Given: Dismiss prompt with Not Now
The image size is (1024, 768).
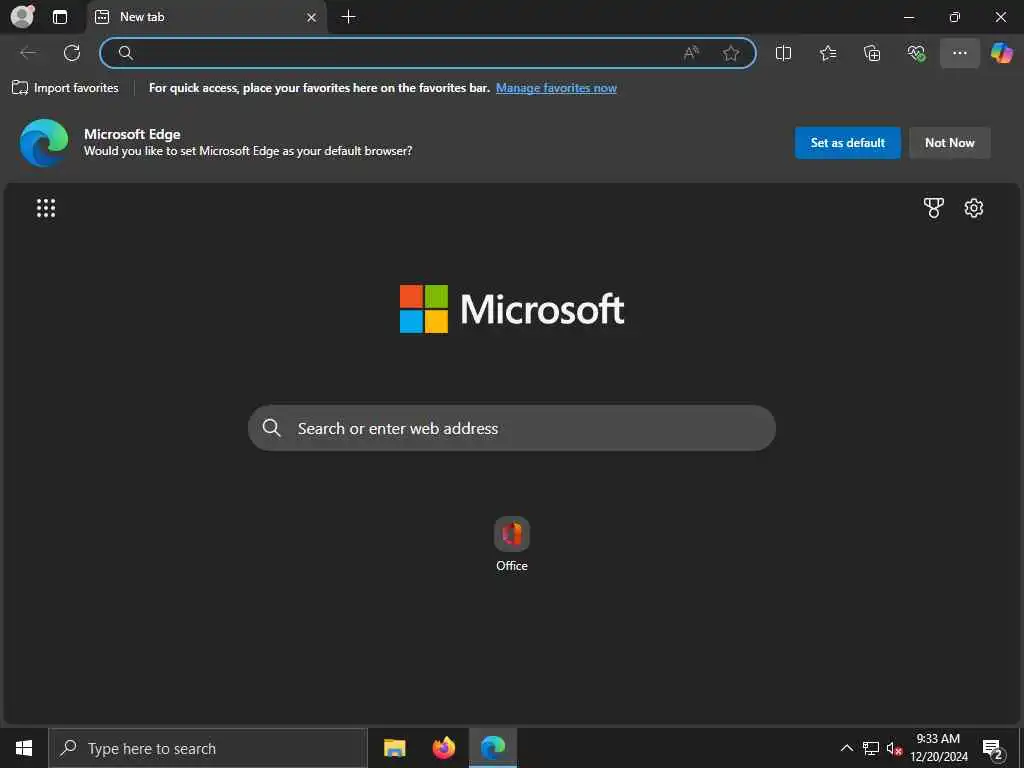Looking at the screenshot, I should click(950, 142).
